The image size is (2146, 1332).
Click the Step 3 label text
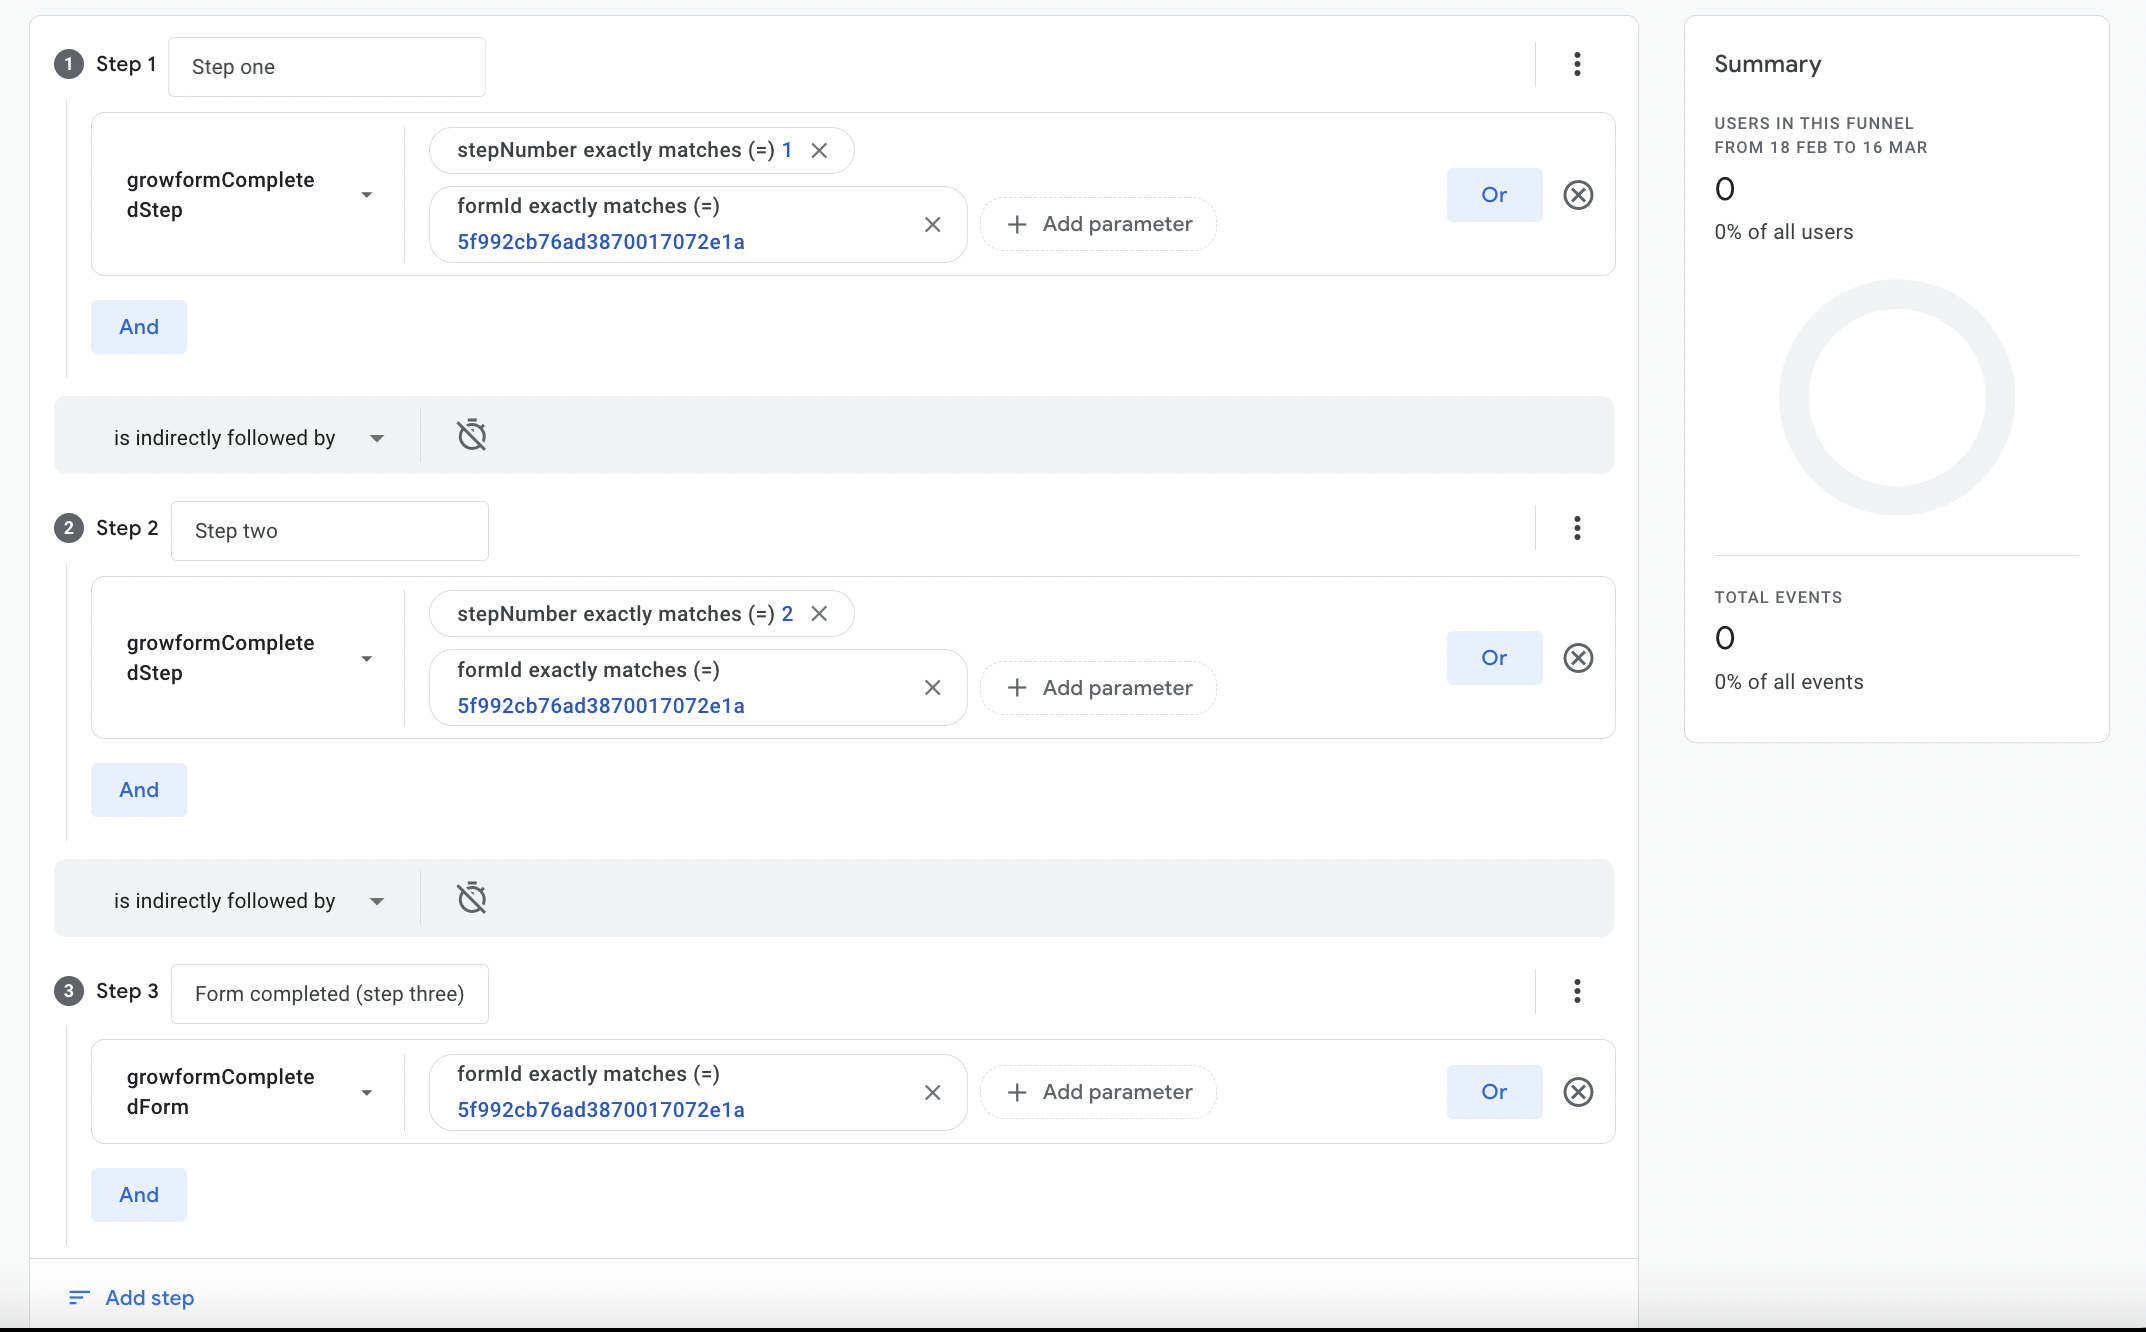coord(127,991)
